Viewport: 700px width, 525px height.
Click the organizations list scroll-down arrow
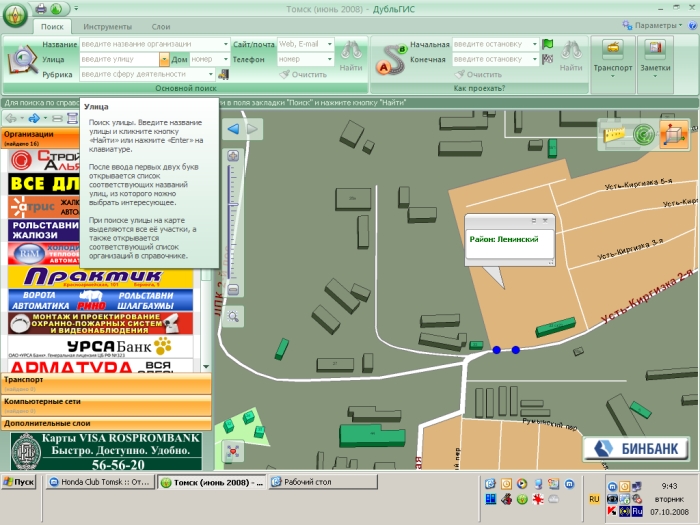tap(206, 367)
